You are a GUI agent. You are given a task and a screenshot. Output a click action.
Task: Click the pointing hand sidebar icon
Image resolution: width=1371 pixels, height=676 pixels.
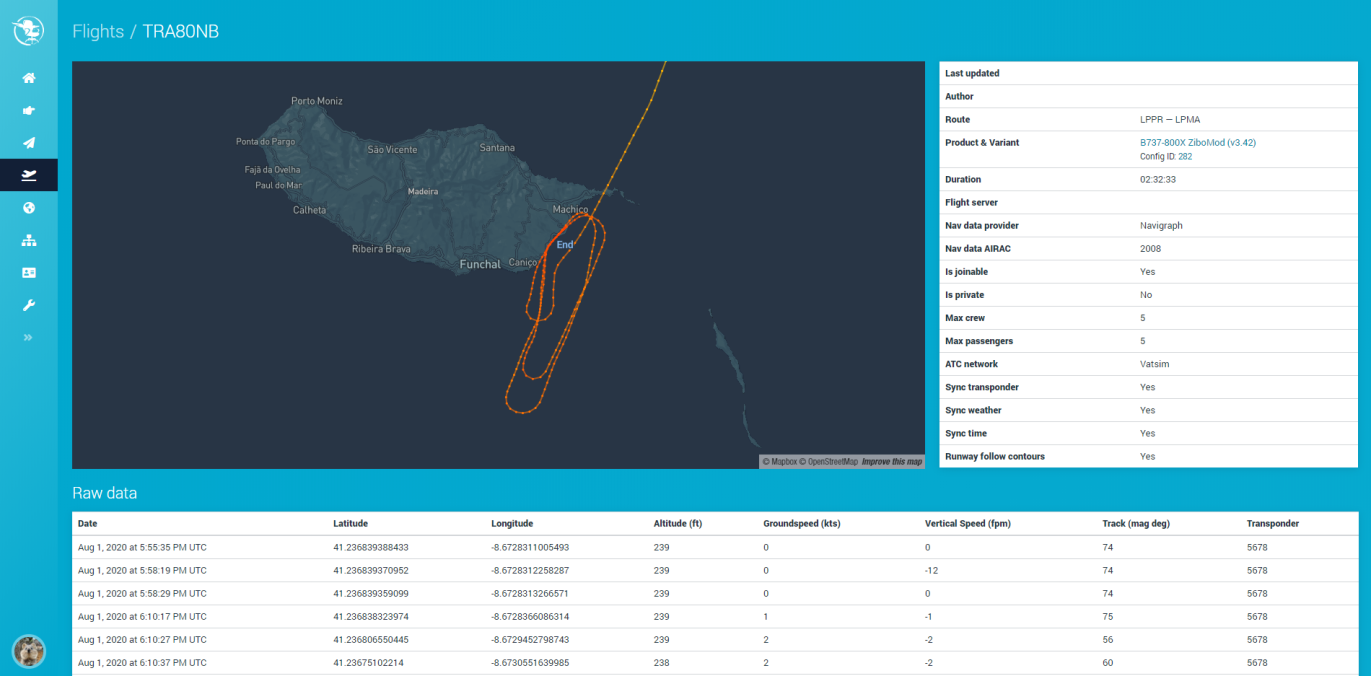[29, 111]
